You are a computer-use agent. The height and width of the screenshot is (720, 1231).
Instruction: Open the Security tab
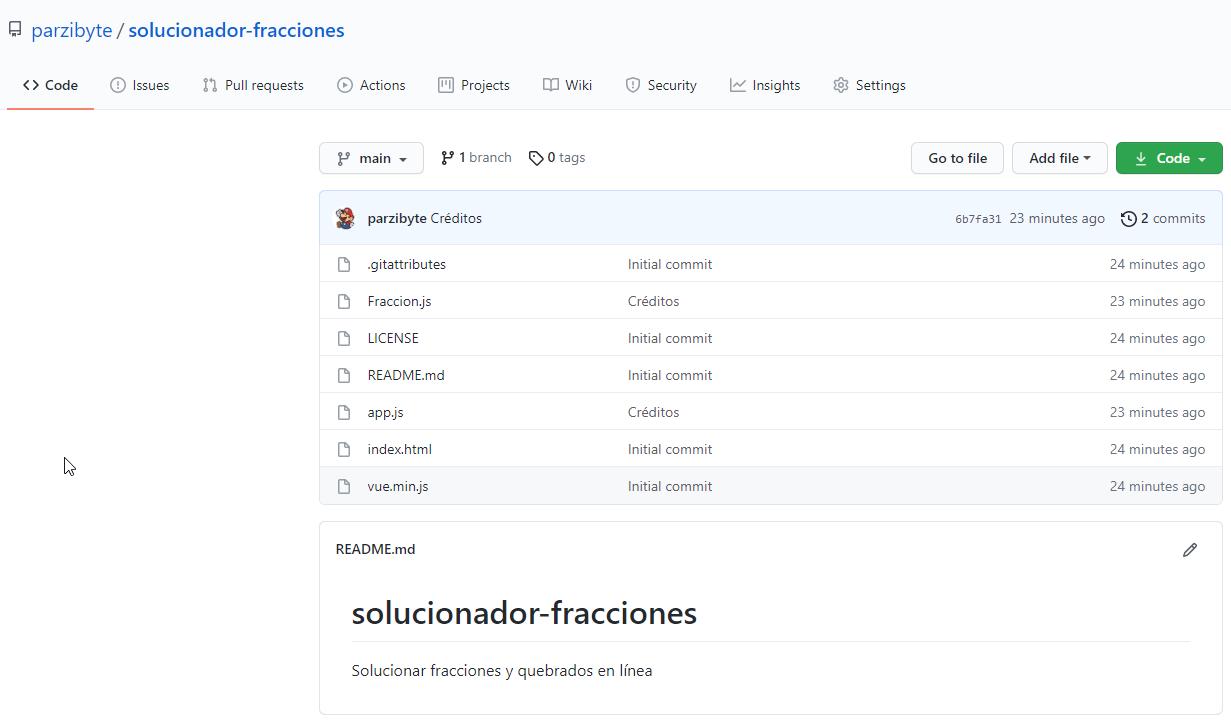(661, 85)
